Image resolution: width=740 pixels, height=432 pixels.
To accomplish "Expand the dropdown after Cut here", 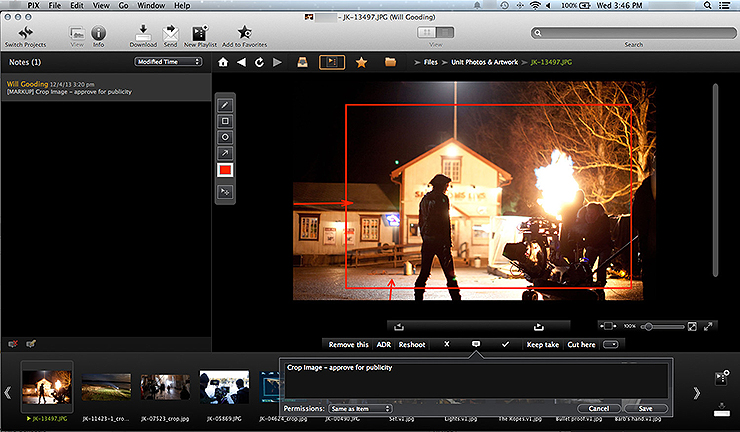I will coord(611,344).
